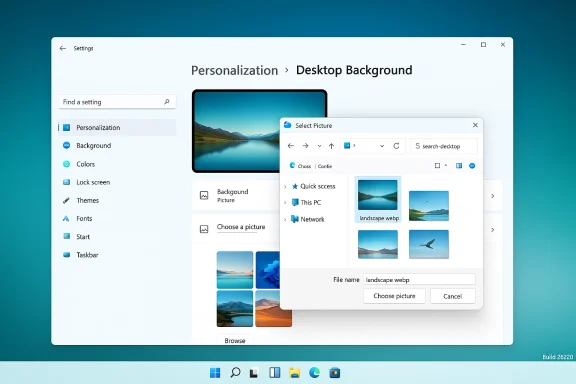Go back in the Select Picture dialog

tap(291, 146)
